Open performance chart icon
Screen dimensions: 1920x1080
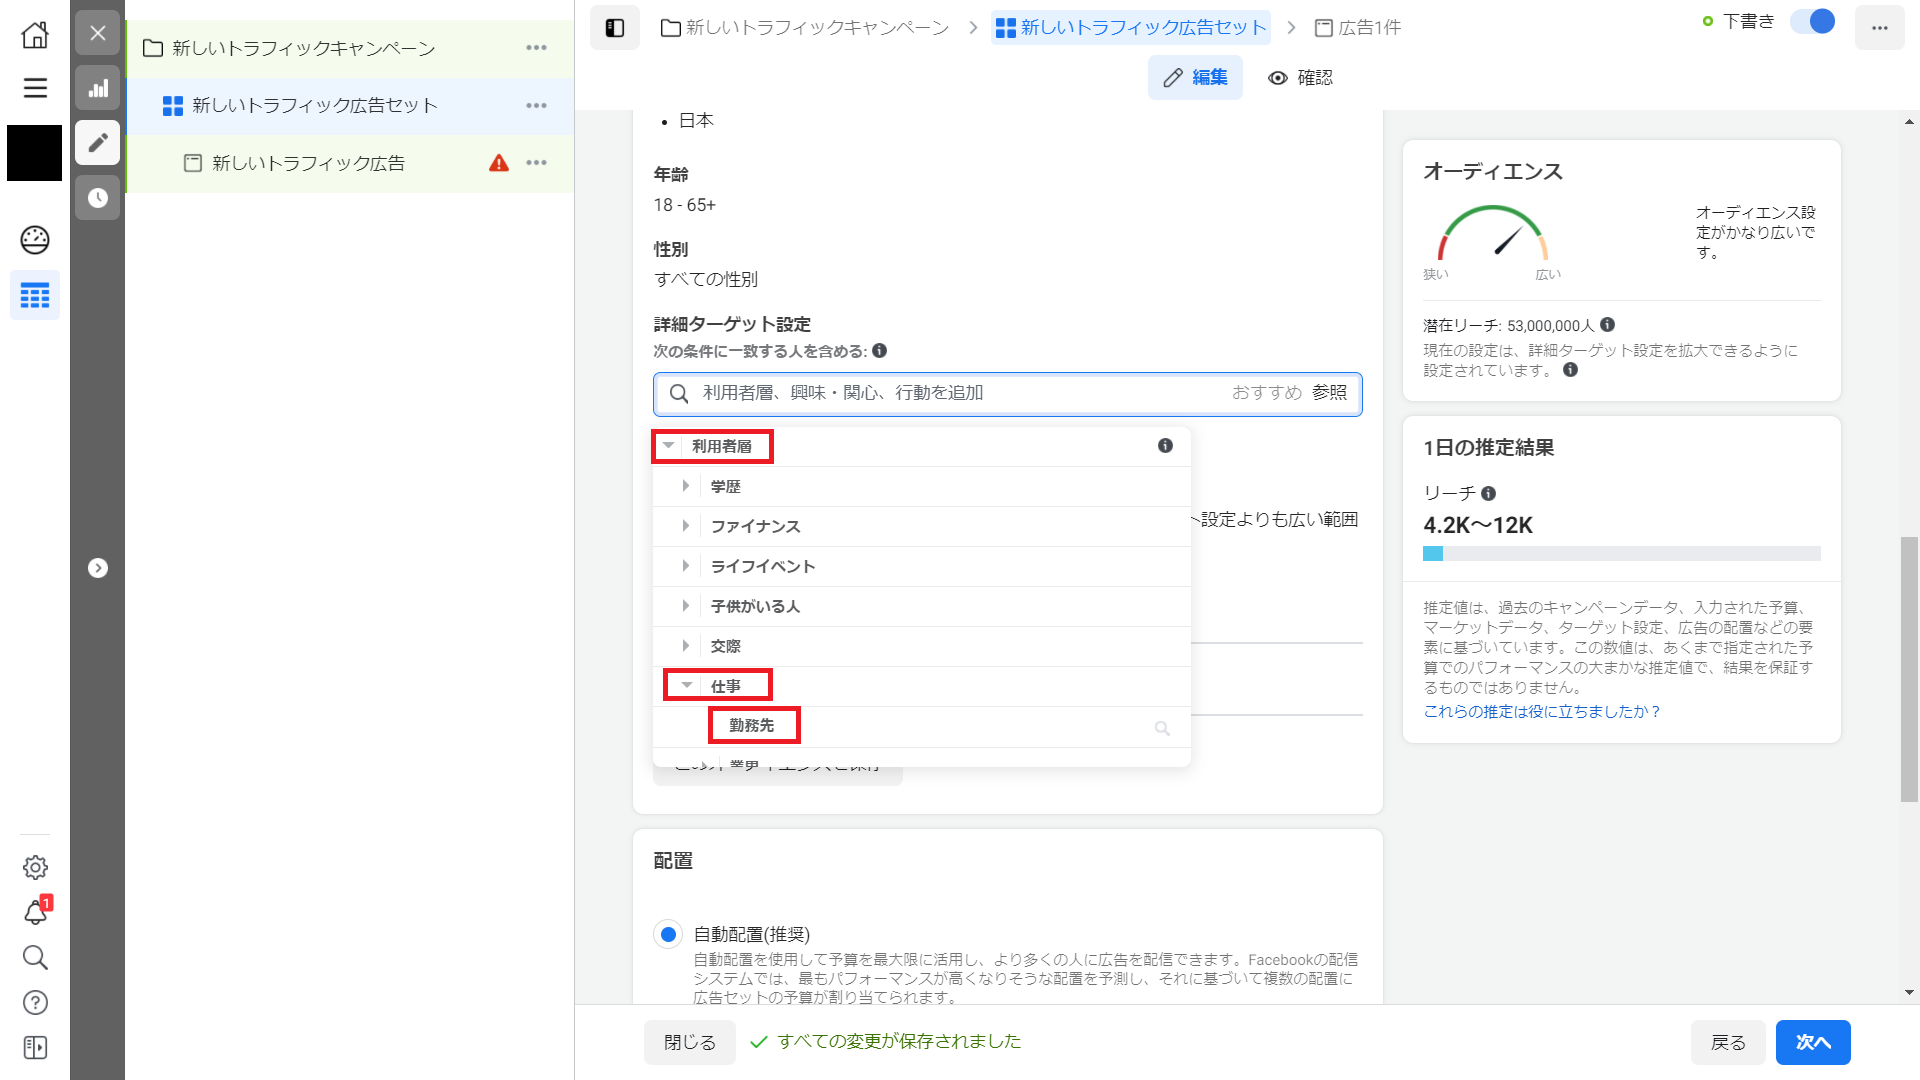coord(98,88)
